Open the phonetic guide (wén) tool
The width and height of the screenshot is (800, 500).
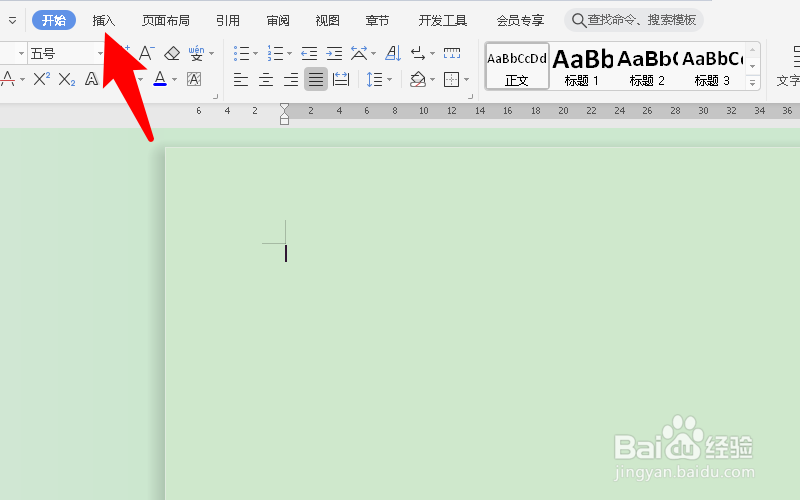[x=196, y=53]
